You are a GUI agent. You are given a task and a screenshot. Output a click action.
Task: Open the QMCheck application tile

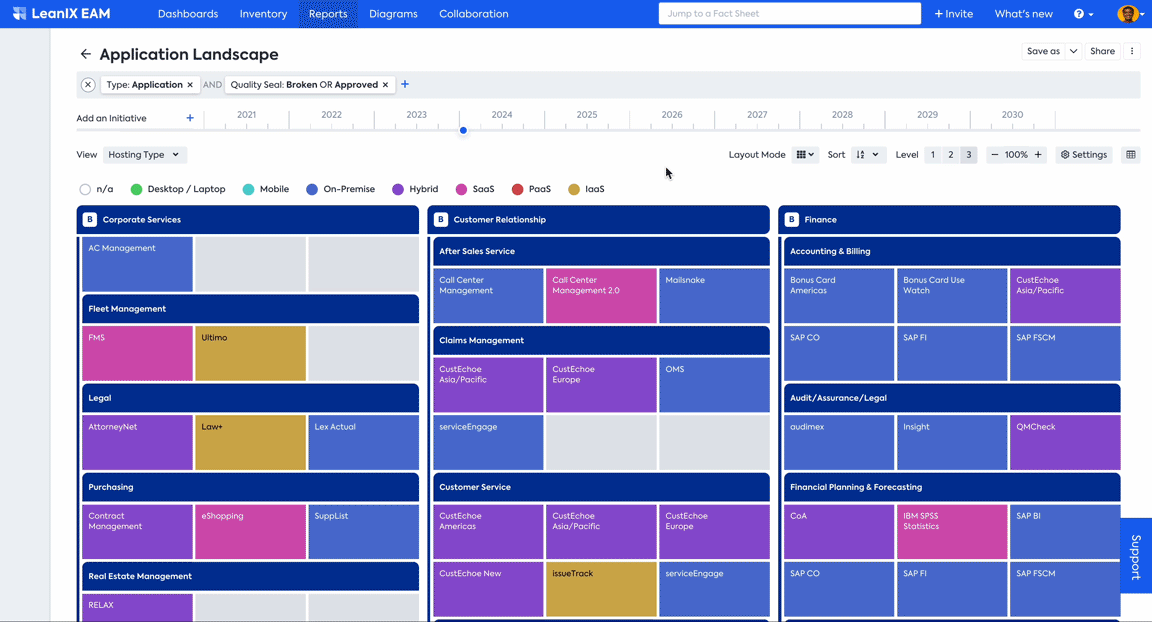pos(1065,442)
